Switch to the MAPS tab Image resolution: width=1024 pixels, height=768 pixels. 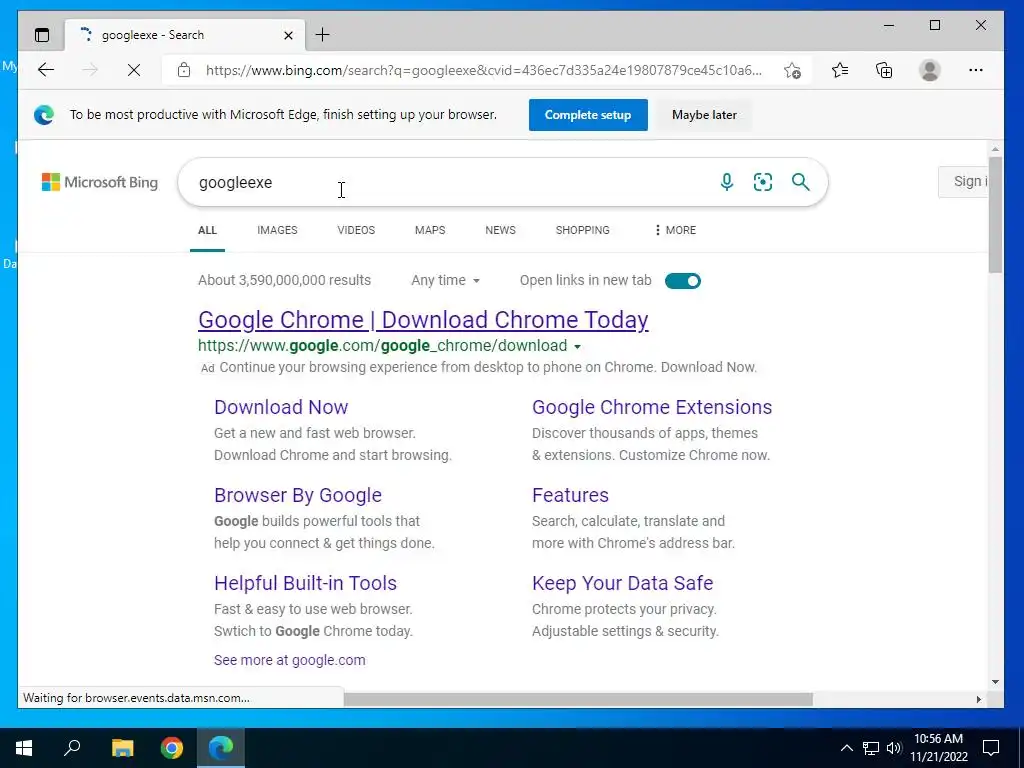(430, 230)
